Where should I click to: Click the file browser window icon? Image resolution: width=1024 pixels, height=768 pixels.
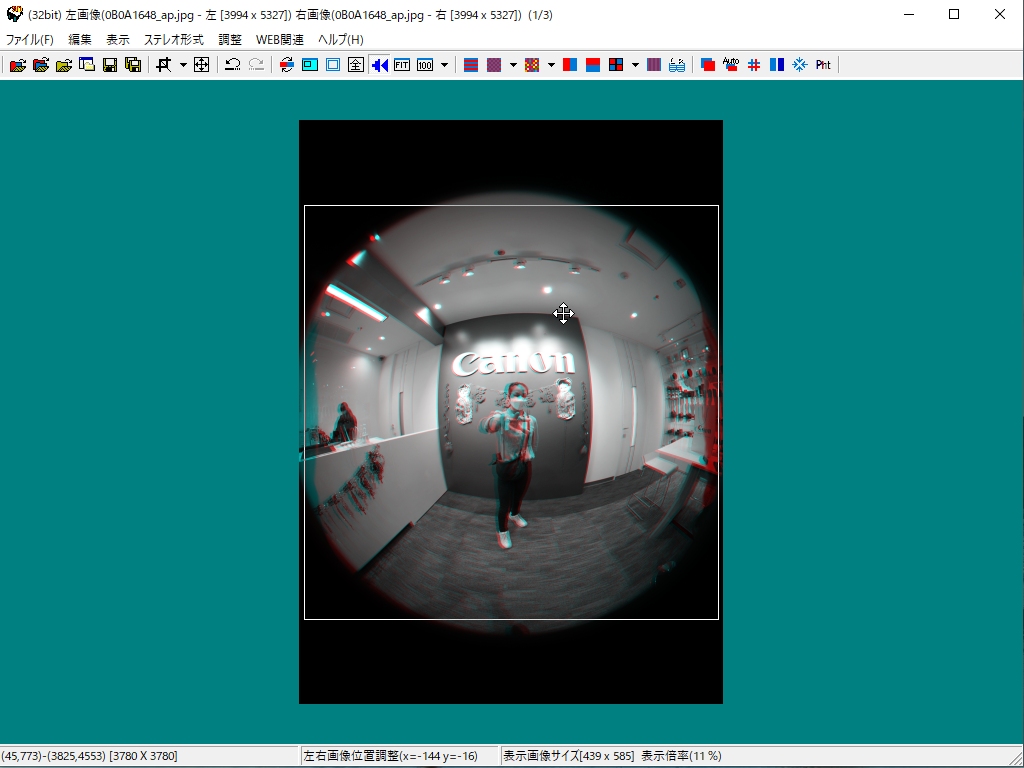87,65
